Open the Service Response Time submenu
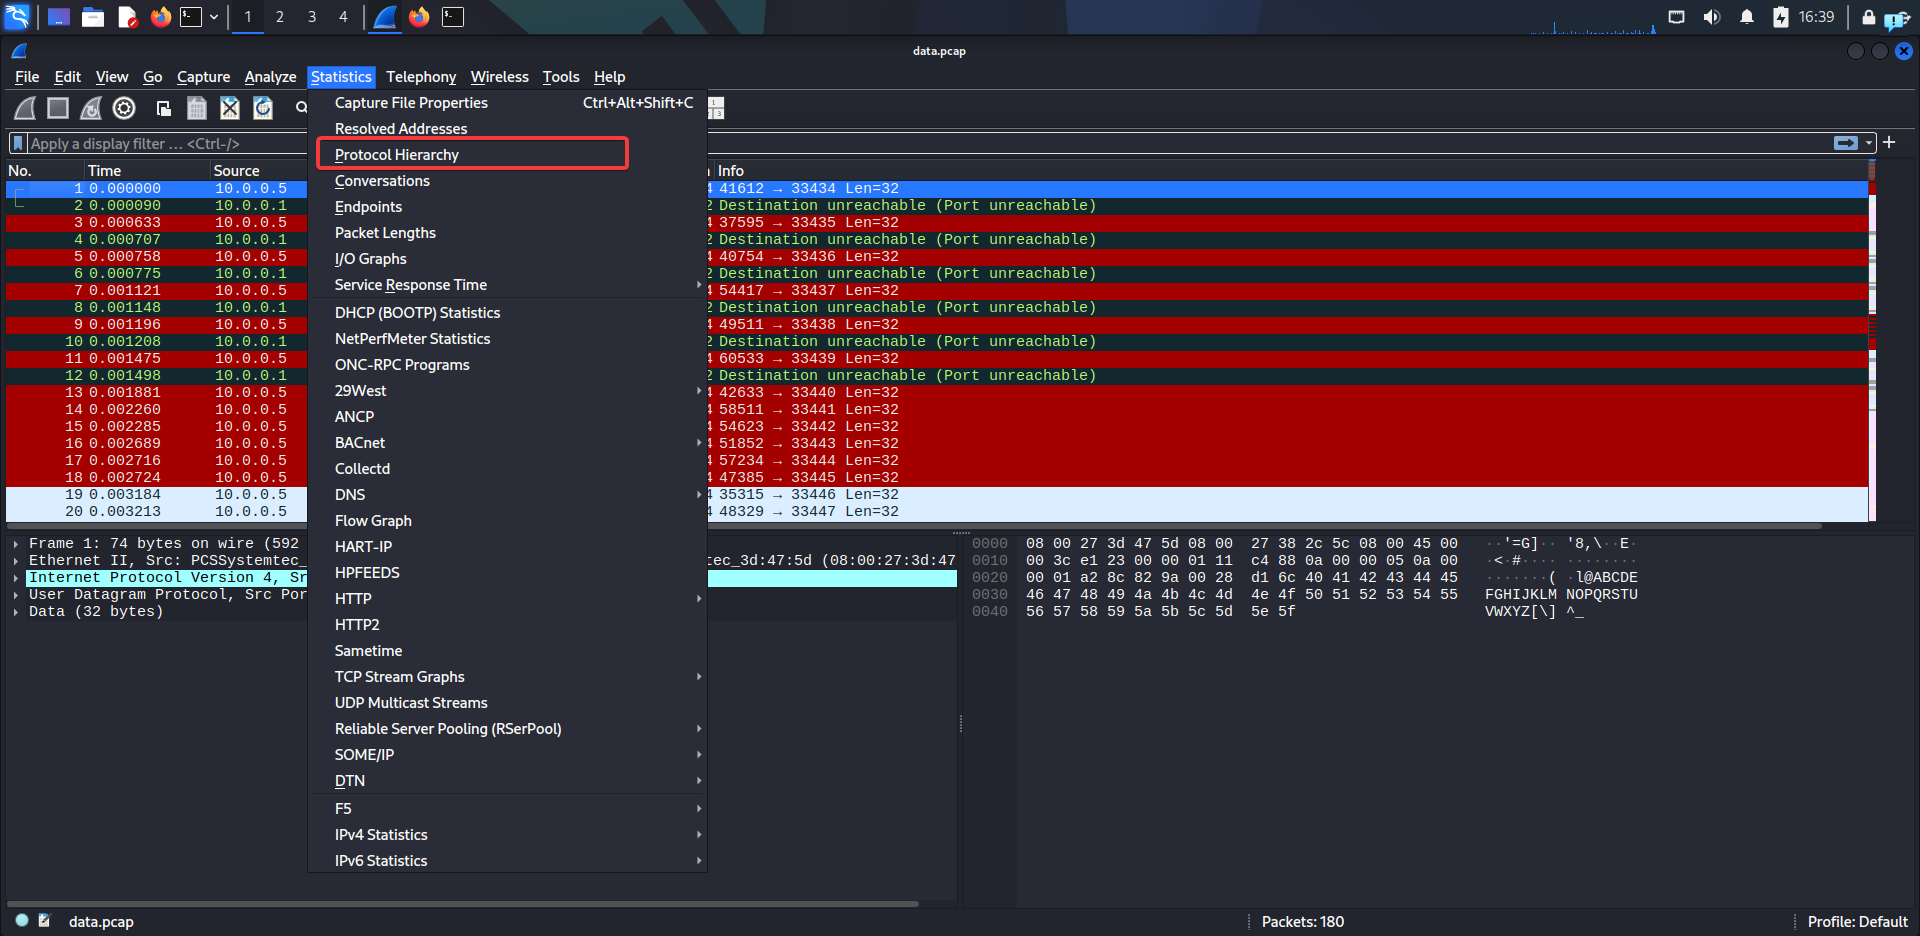Viewport: 1920px width, 936px height. [x=507, y=285]
